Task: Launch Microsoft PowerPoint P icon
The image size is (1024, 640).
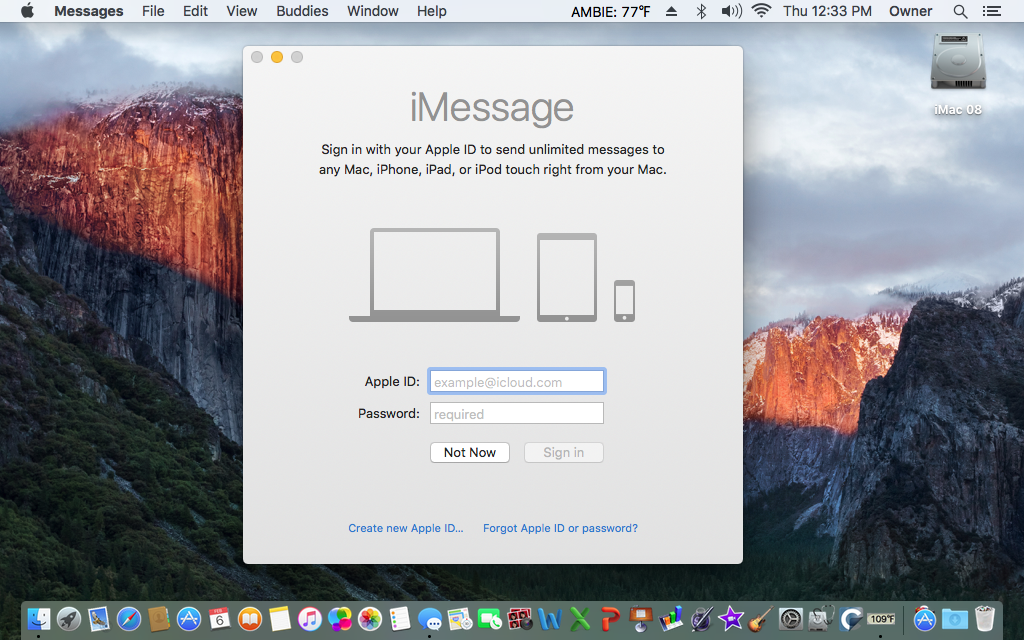Action: [610, 618]
